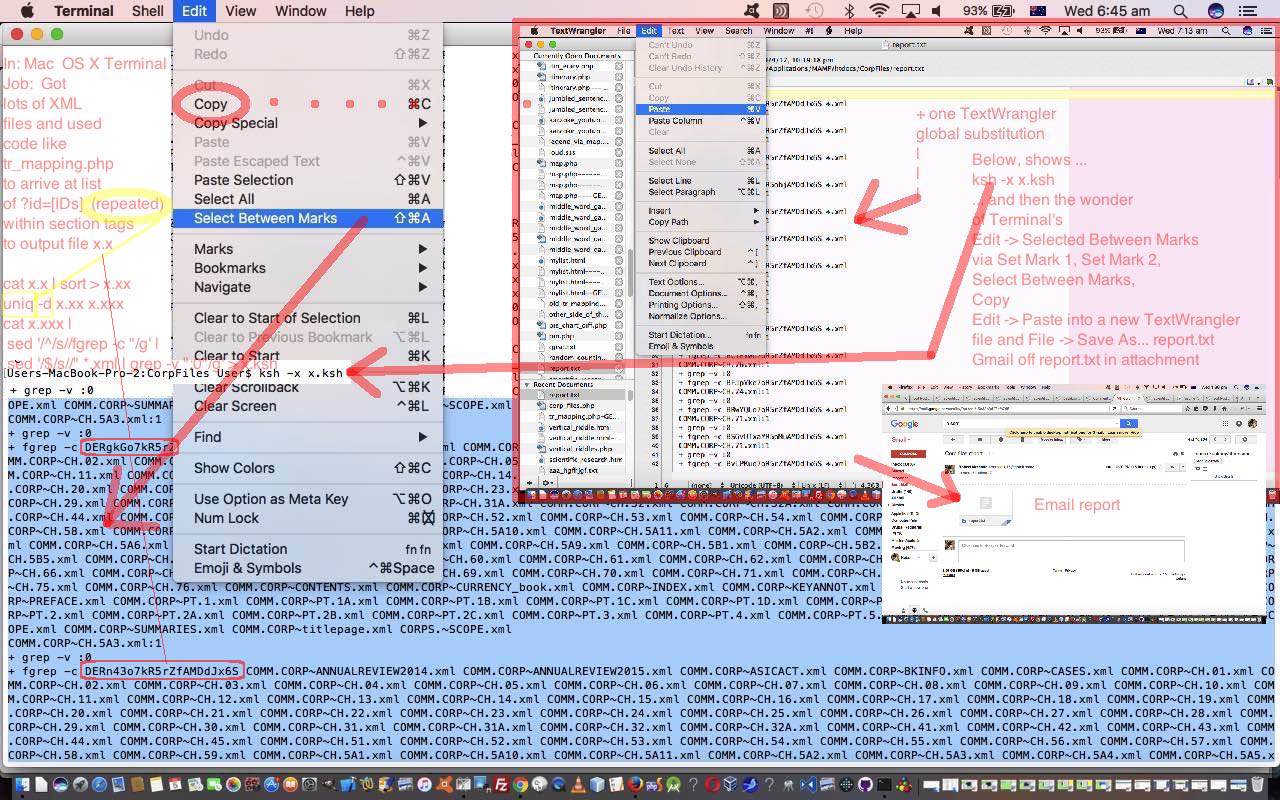Screen dimensions: 1280x800
Task: Open GitHub Desktop icon in Dock
Action: tap(865, 785)
